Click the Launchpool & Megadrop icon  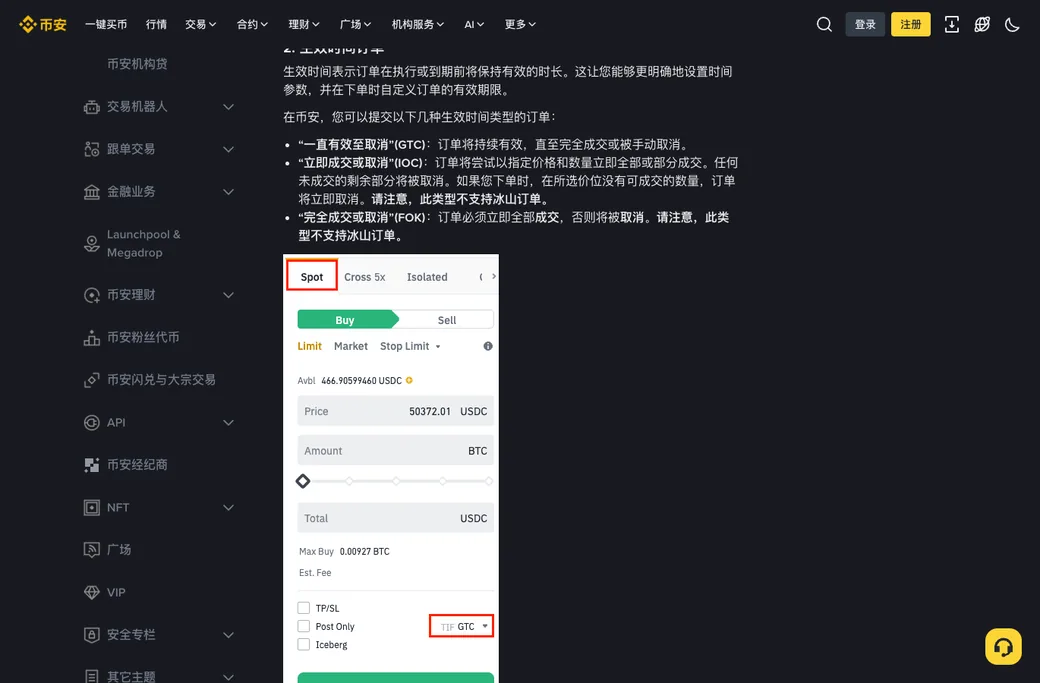click(92, 243)
